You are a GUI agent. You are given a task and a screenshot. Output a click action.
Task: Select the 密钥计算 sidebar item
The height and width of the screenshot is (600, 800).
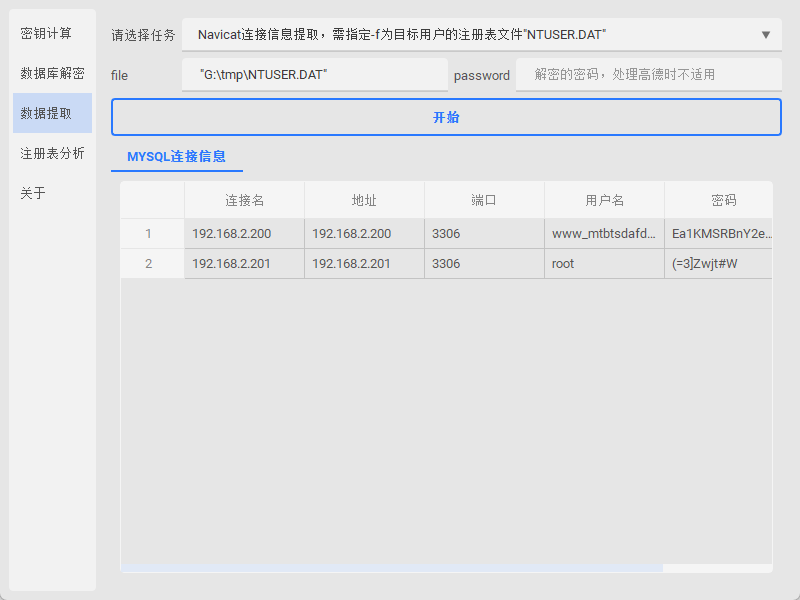point(47,33)
